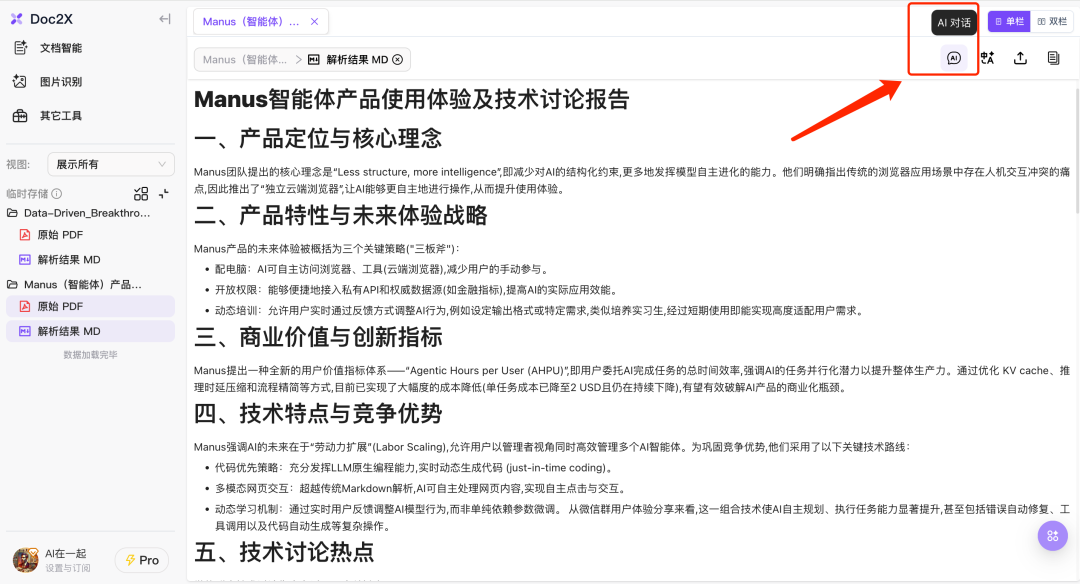
Task: Click the bullet line starting with 动态培训
Action: click(x=539, y=311)
